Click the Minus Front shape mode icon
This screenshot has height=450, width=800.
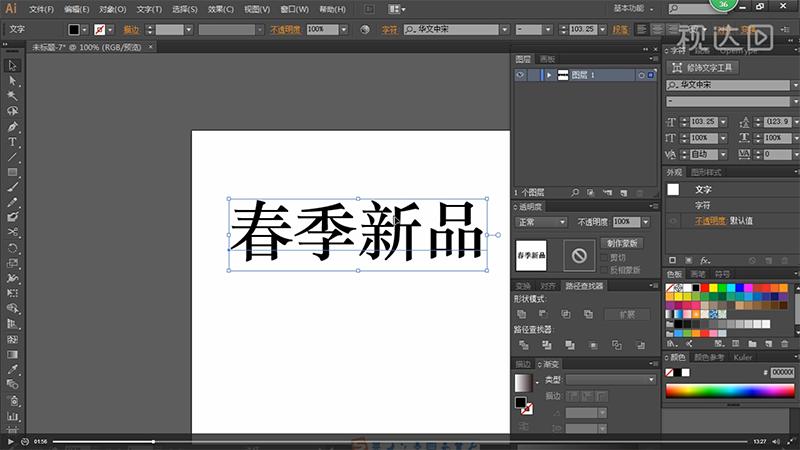543,314
